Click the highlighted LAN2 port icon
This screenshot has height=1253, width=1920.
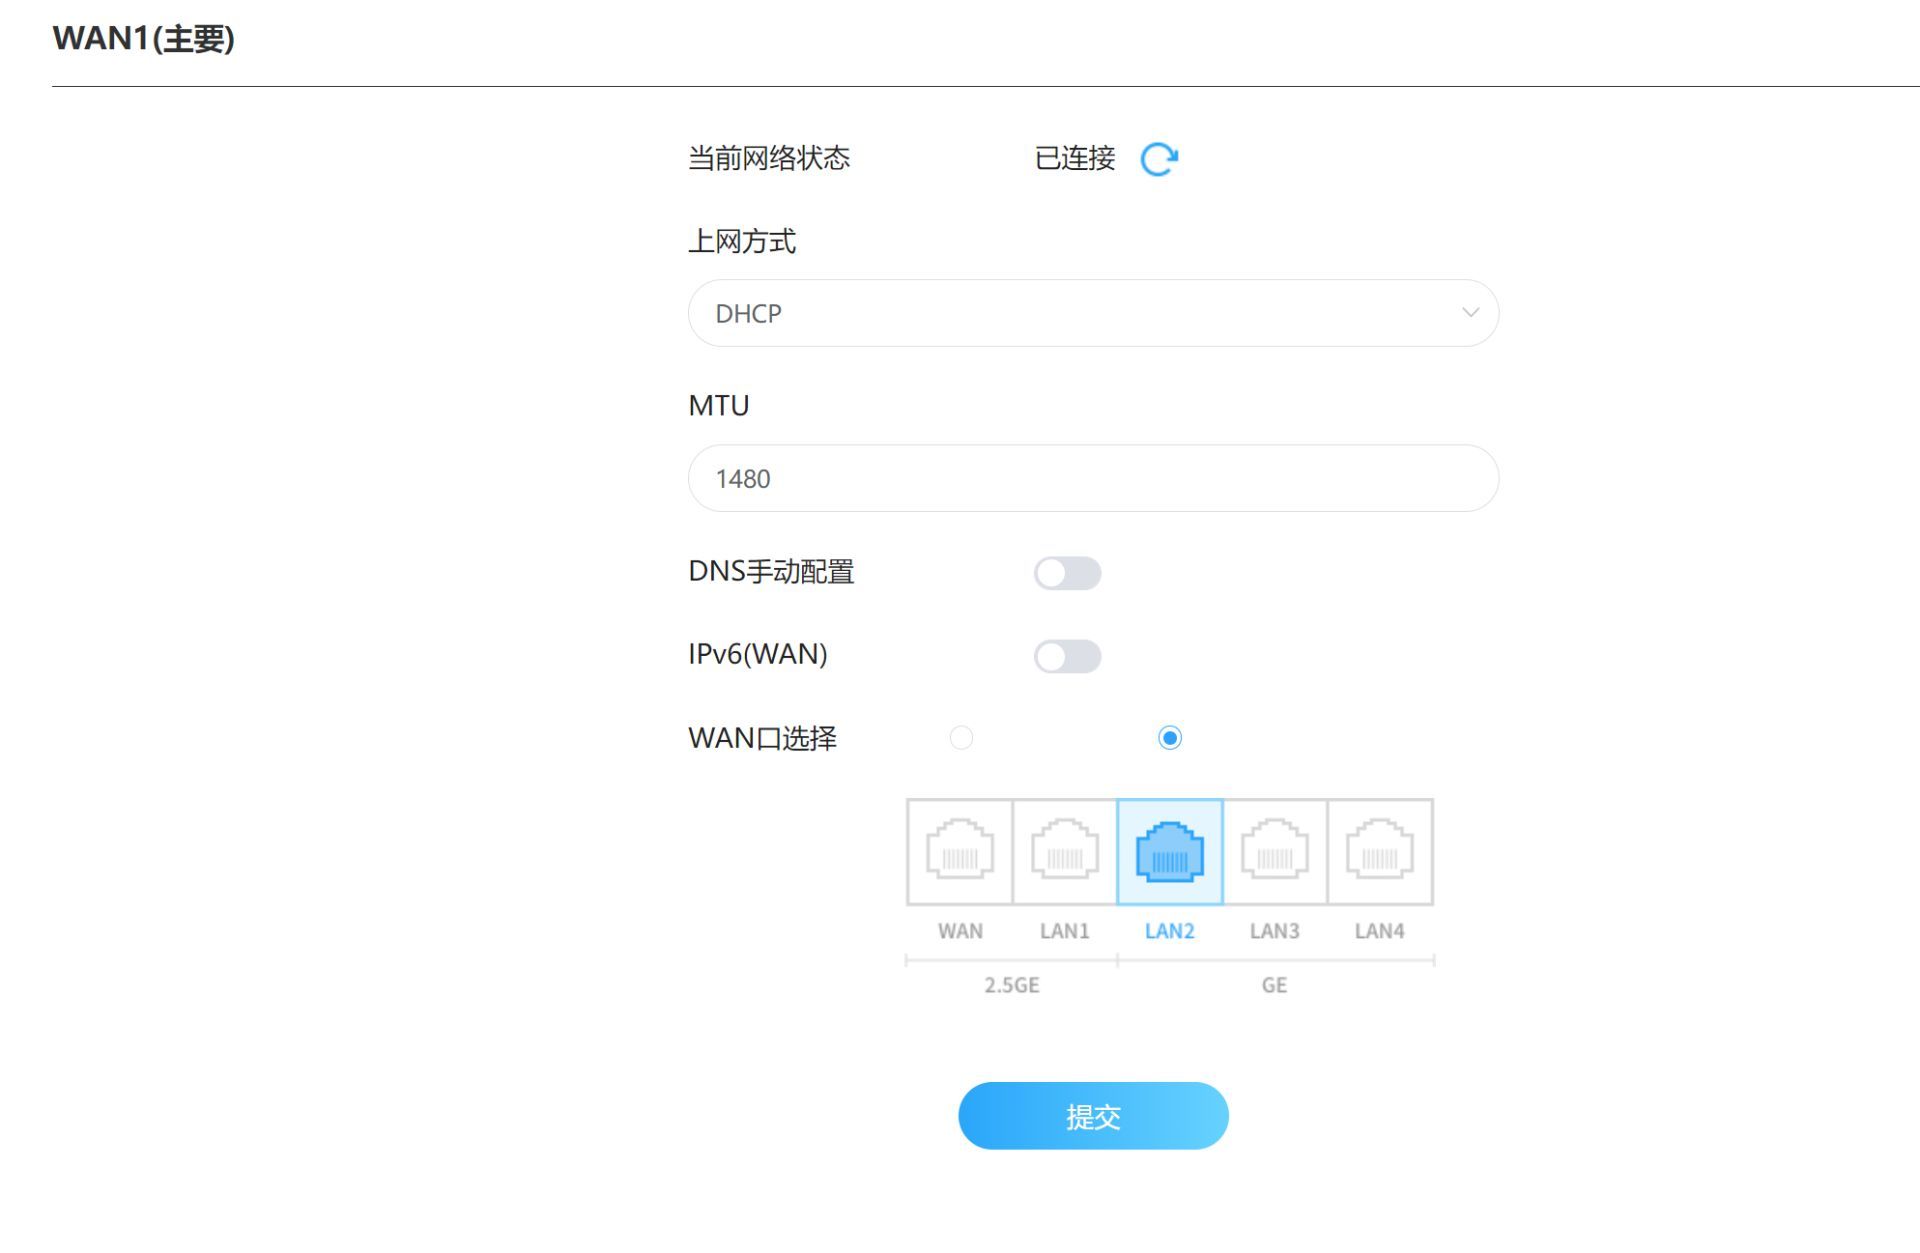pyautogui.click(x=1169, y=851)
